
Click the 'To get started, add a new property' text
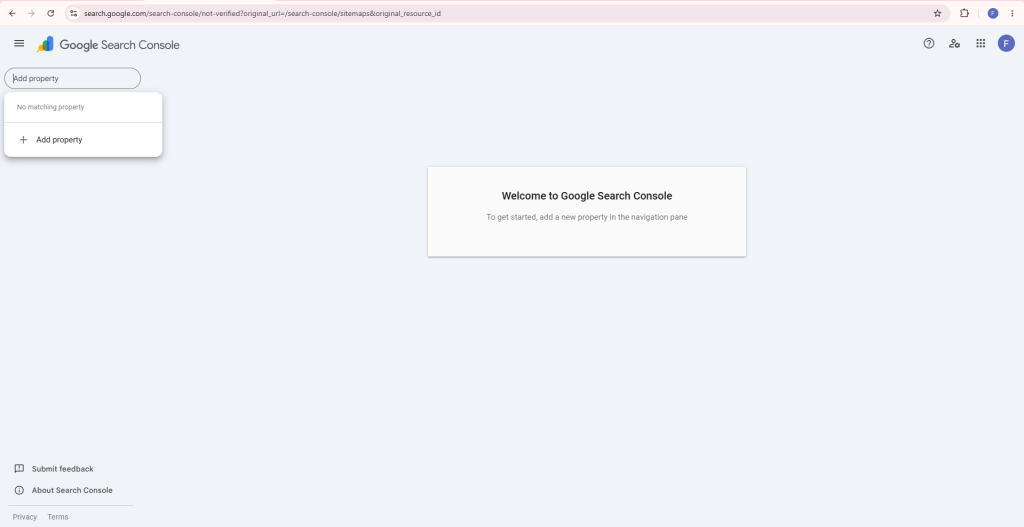pyautogui.click(x=586, y=217)
